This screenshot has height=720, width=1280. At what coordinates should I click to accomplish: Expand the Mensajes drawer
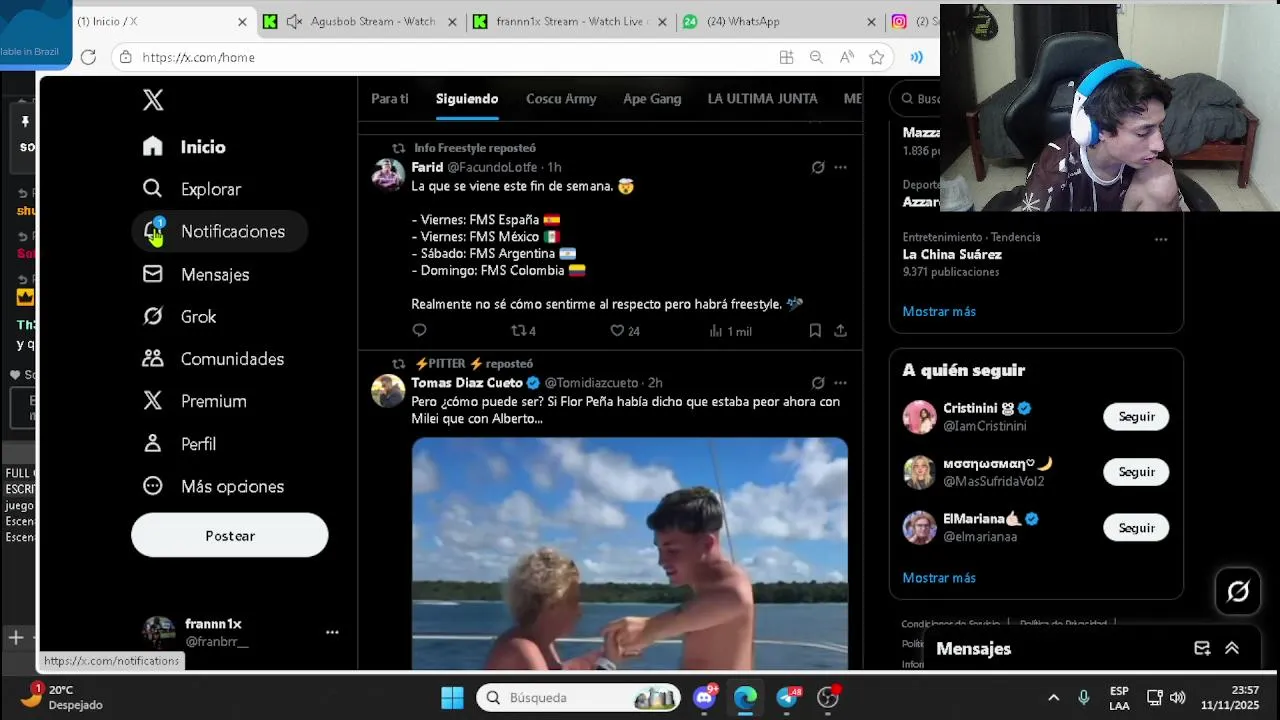[x=1232, y=648]
